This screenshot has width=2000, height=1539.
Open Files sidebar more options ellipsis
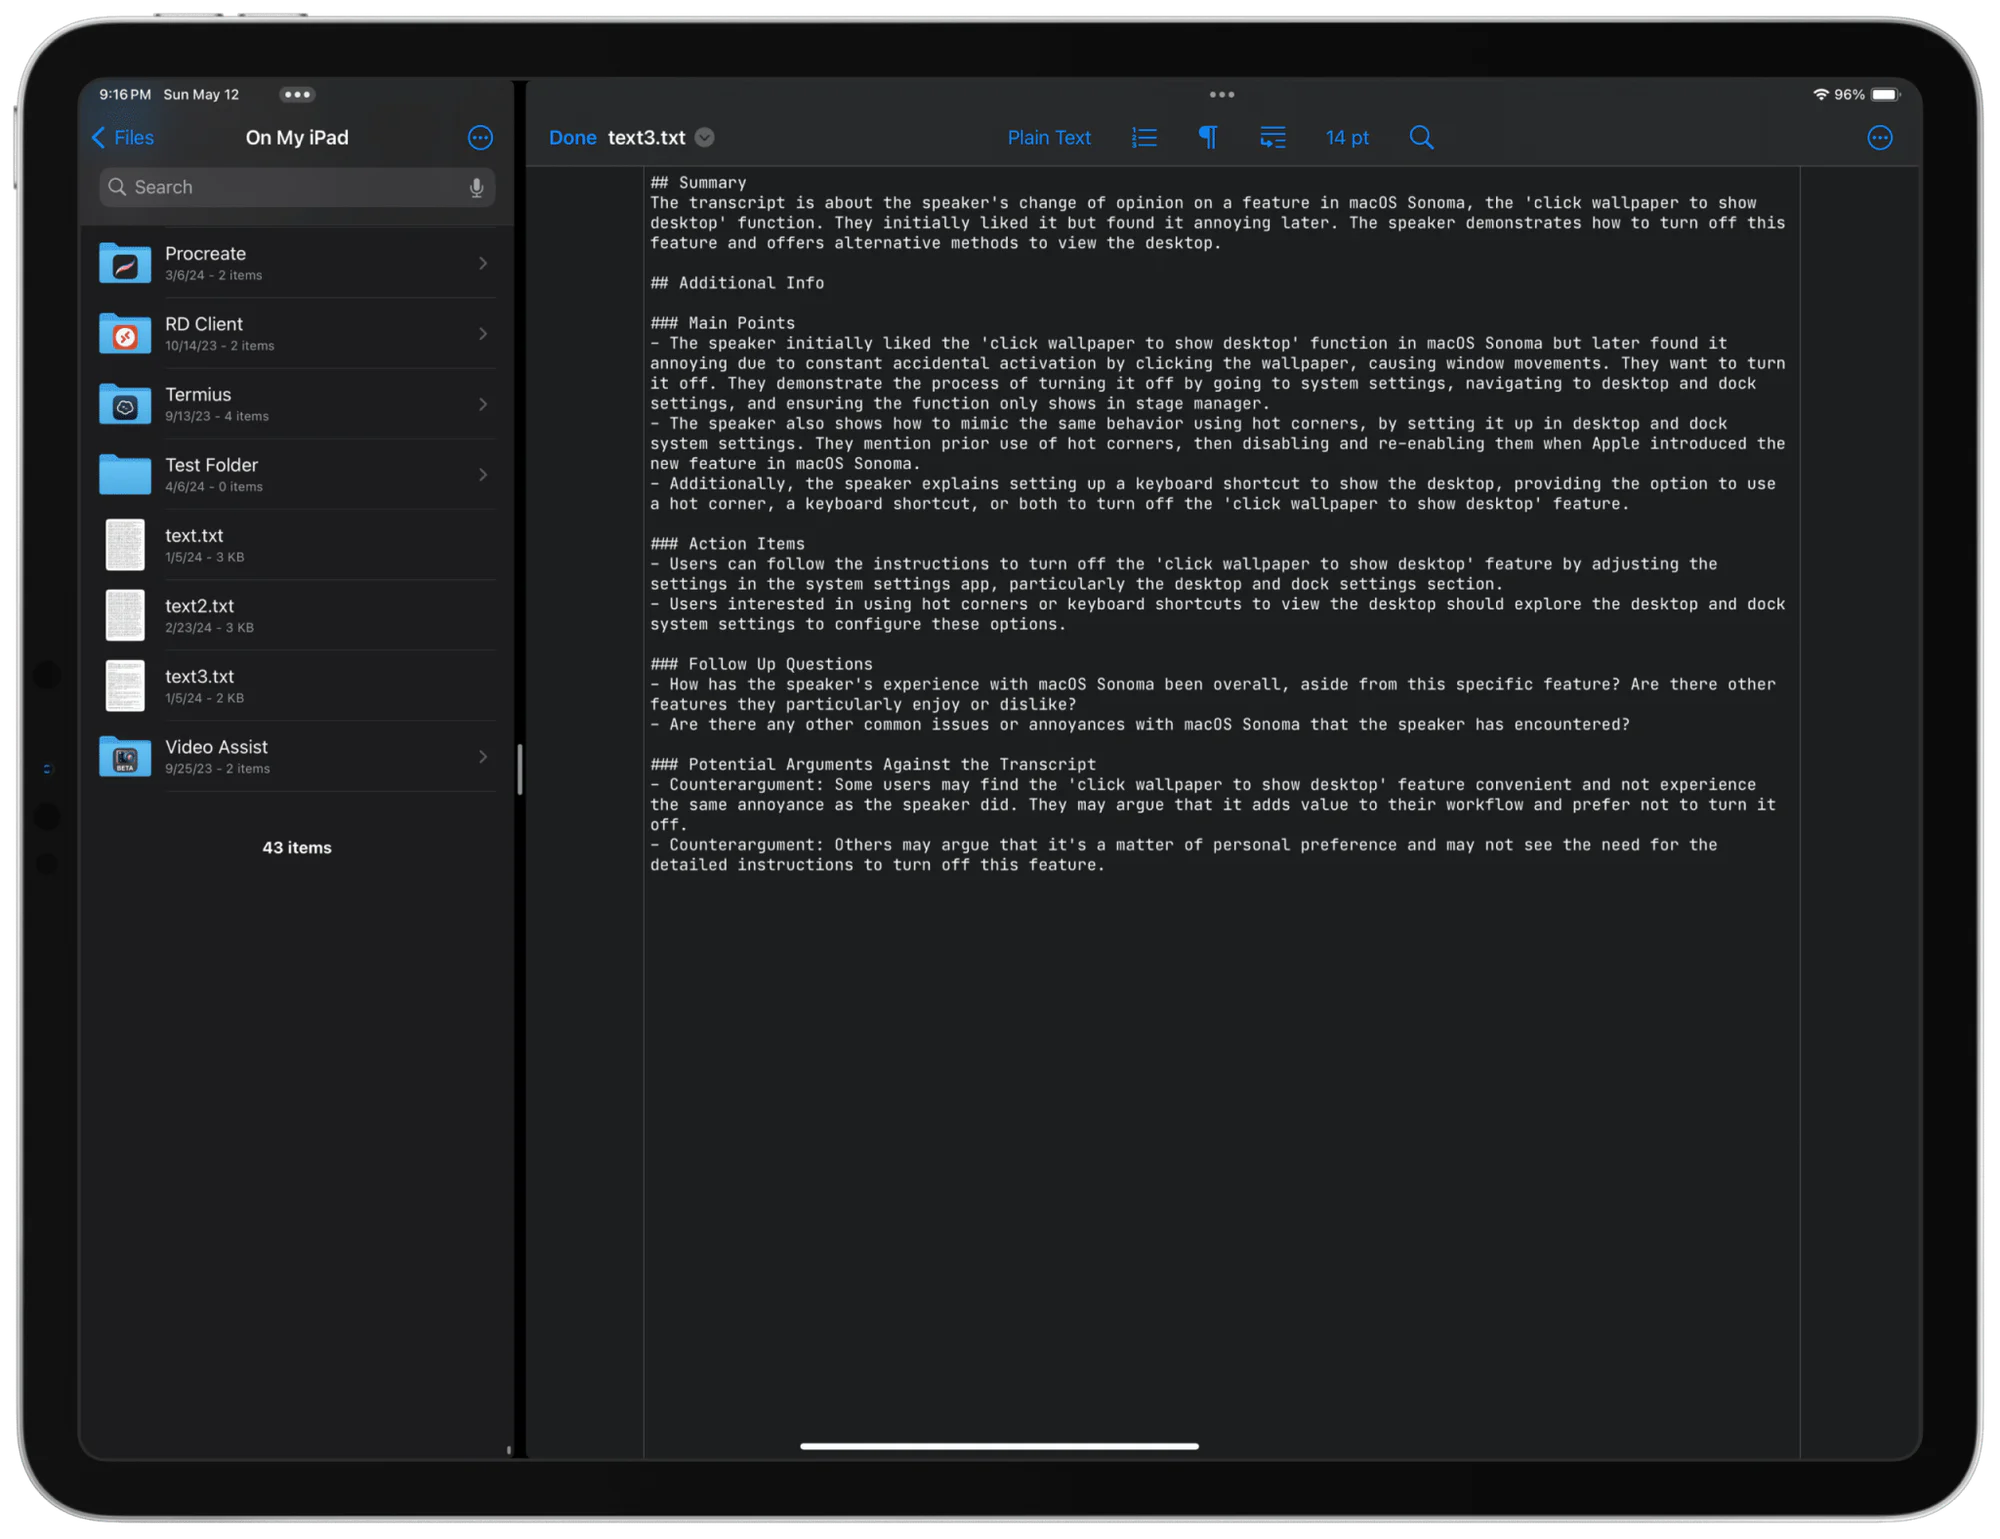coord(480,138)
